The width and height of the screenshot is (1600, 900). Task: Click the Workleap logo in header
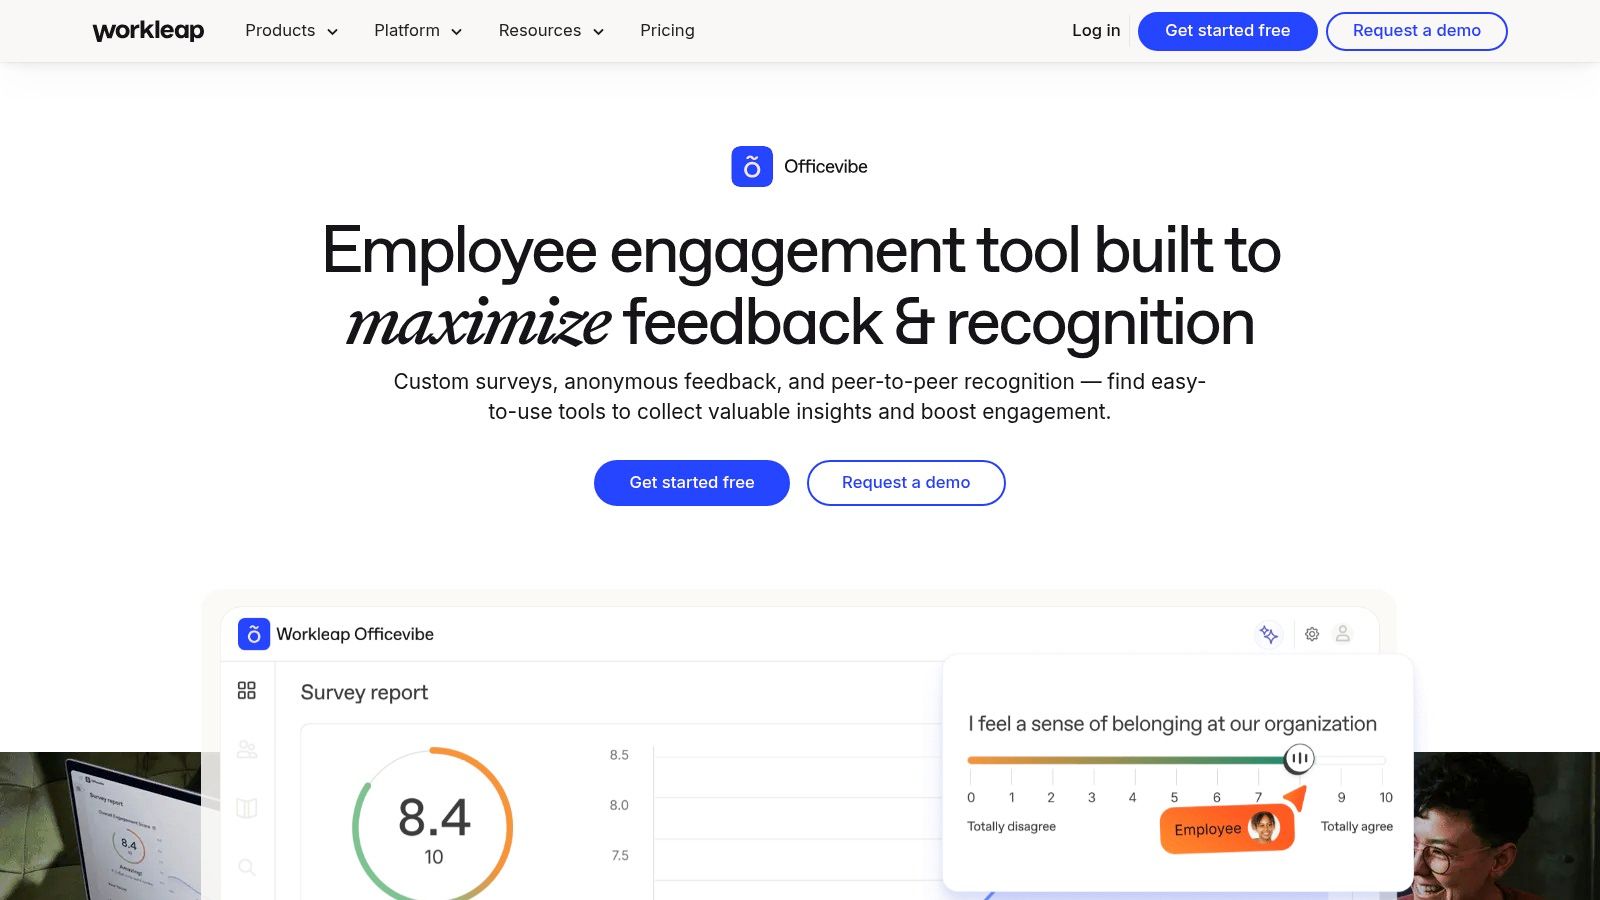click(148, 31)
